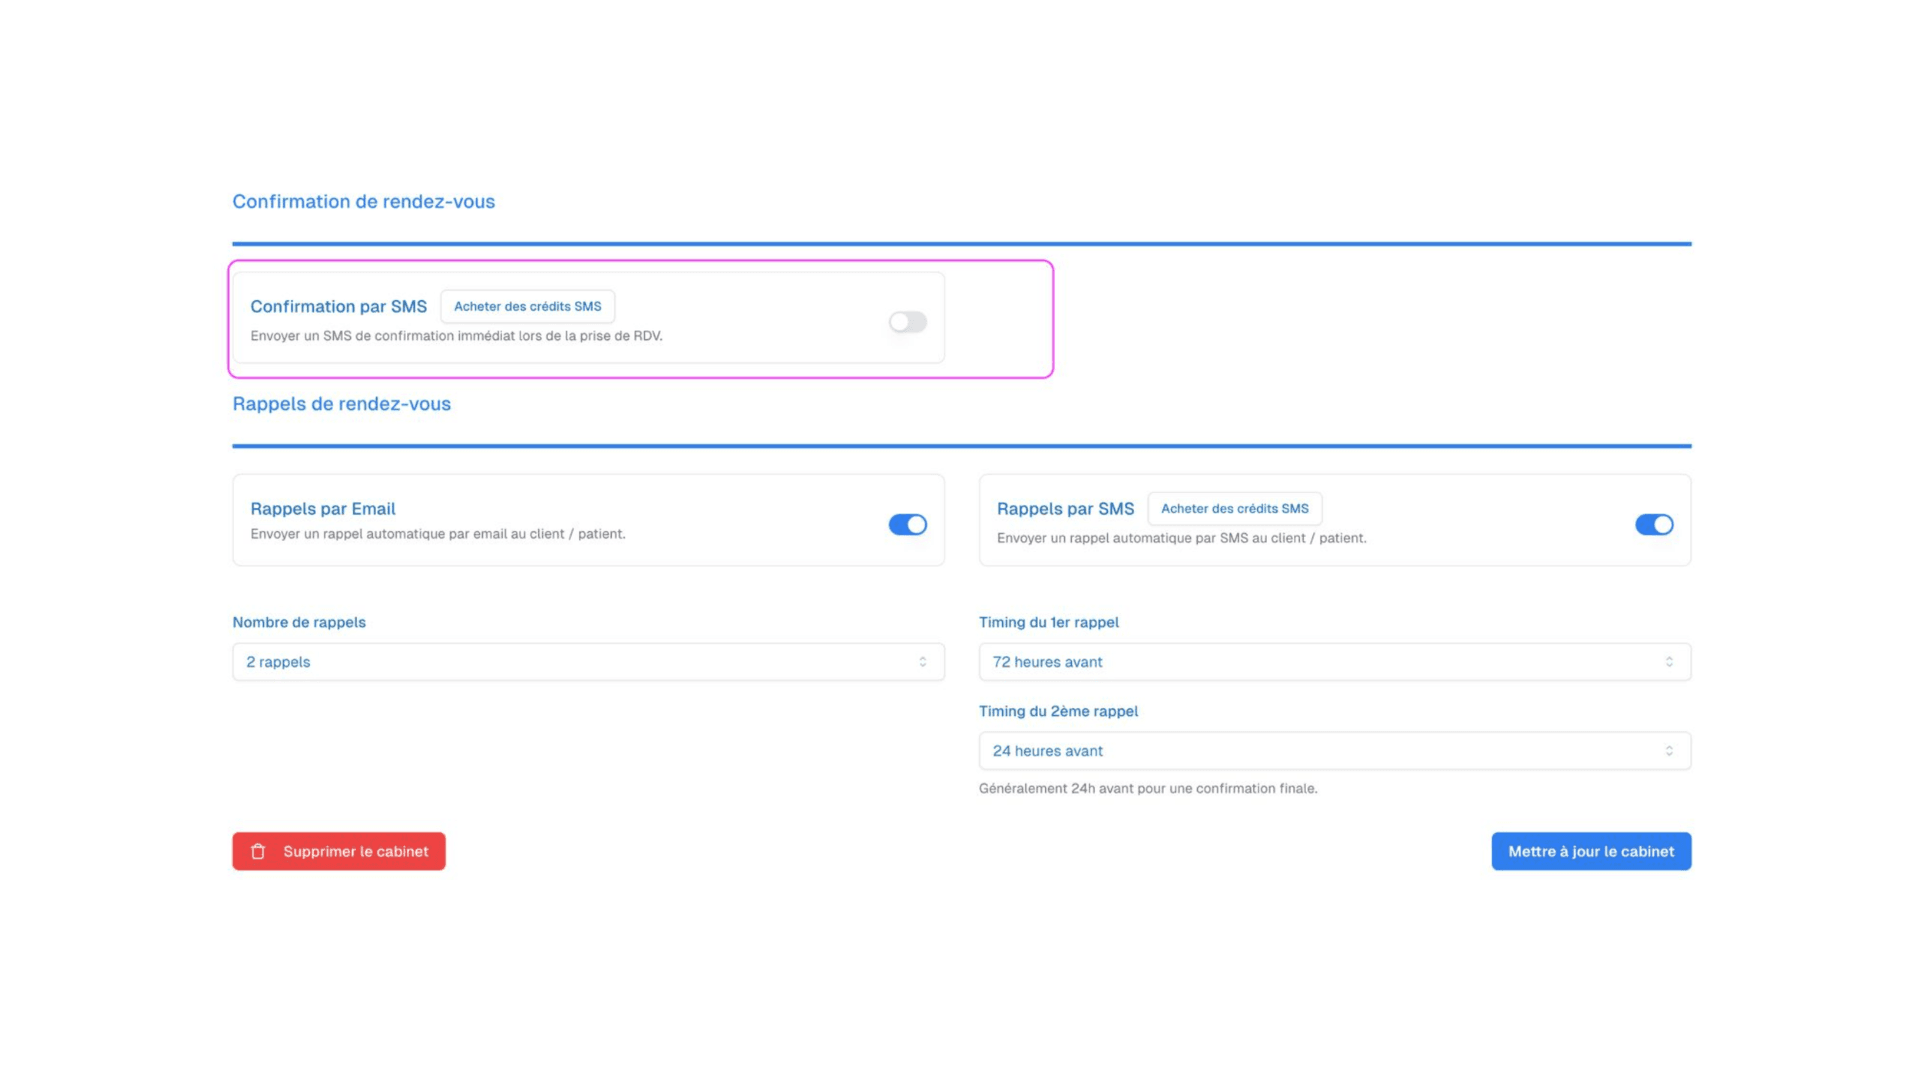
Task: Click the Rappels de rendez-vous heading
Action: click(341, 404)
